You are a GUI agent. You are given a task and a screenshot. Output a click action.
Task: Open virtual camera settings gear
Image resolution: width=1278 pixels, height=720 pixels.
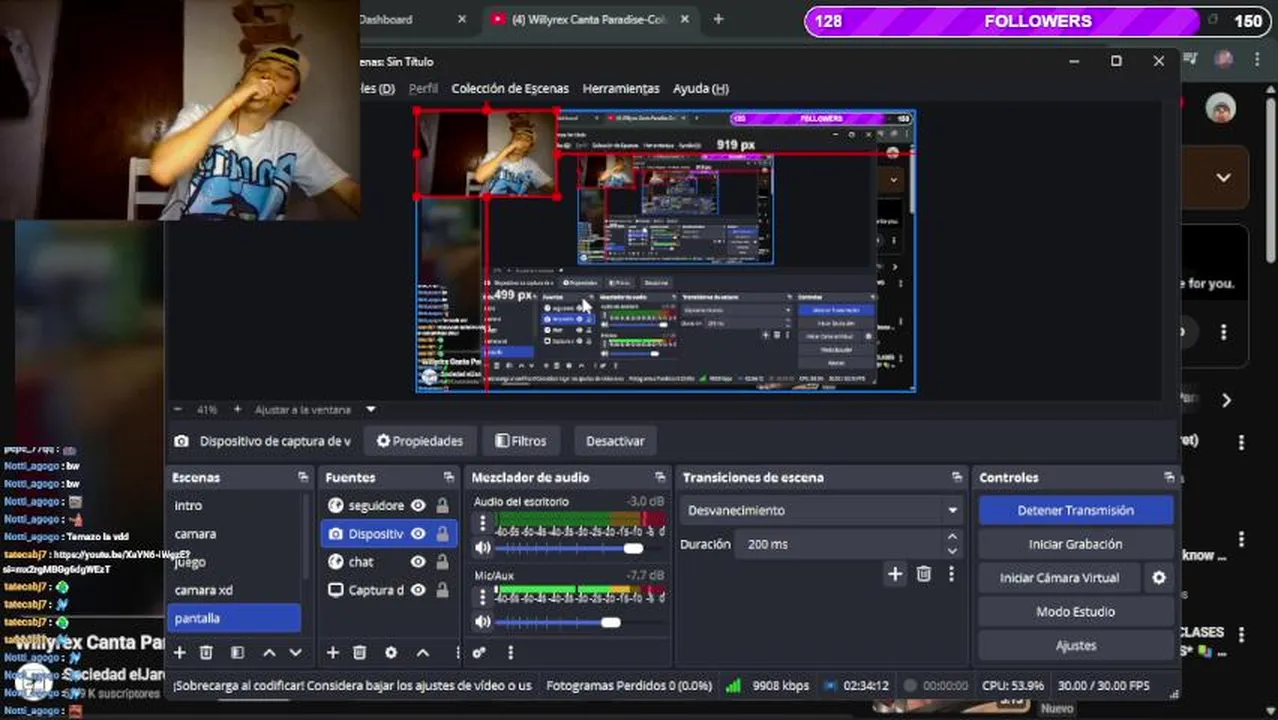1159,578
